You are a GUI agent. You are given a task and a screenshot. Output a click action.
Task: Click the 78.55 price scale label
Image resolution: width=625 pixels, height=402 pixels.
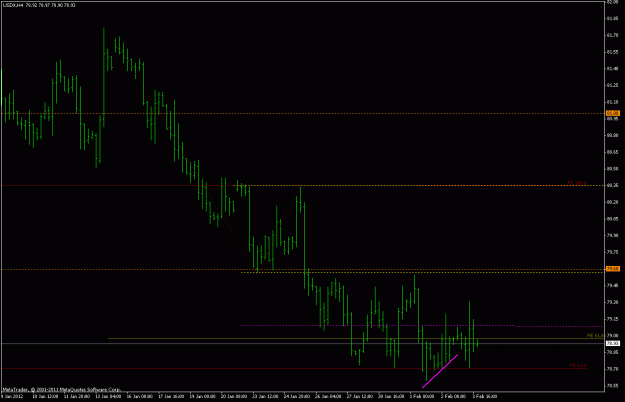click(613, 386)
